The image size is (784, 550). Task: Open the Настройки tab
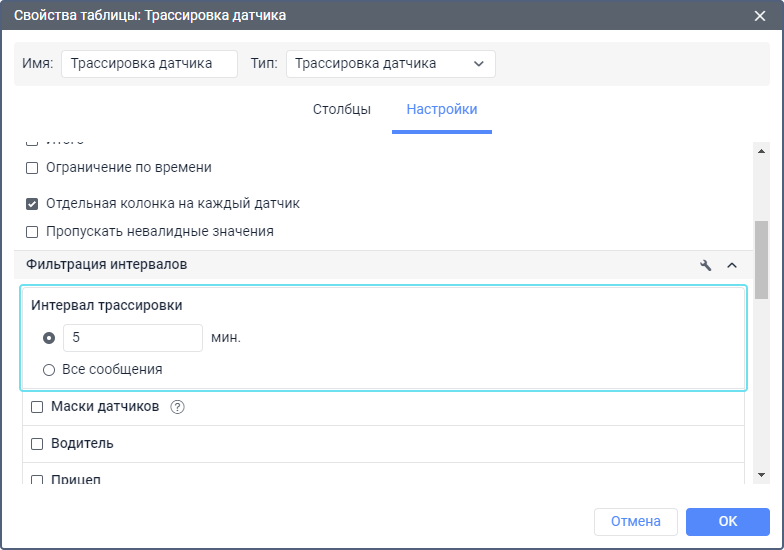click(441, 110)
